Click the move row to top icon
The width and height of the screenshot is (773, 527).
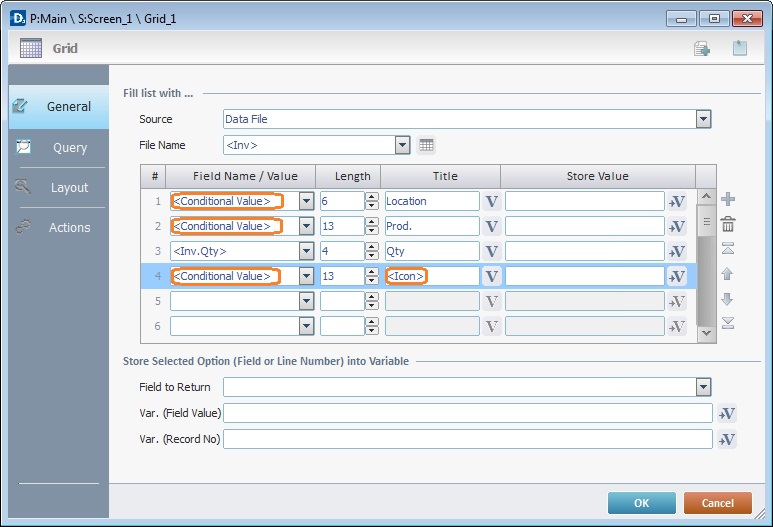[728, 248]
